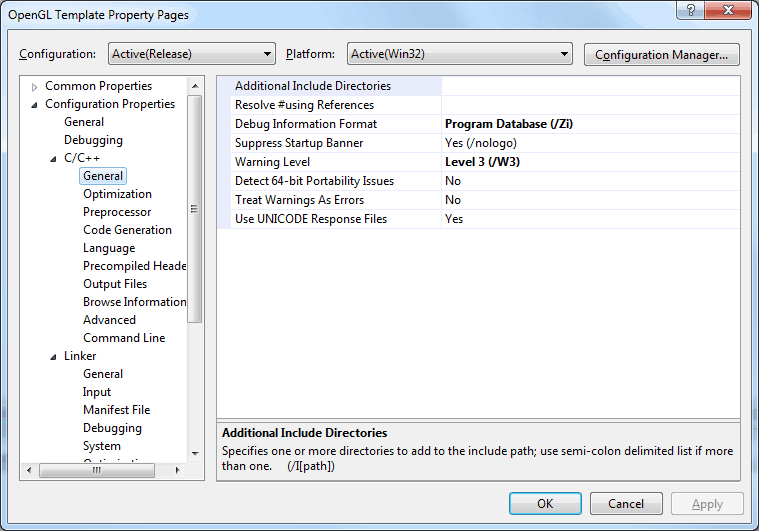Viewport: 759px width, 531px height.
Task: Select General under Linker
Action: point(103,374)
